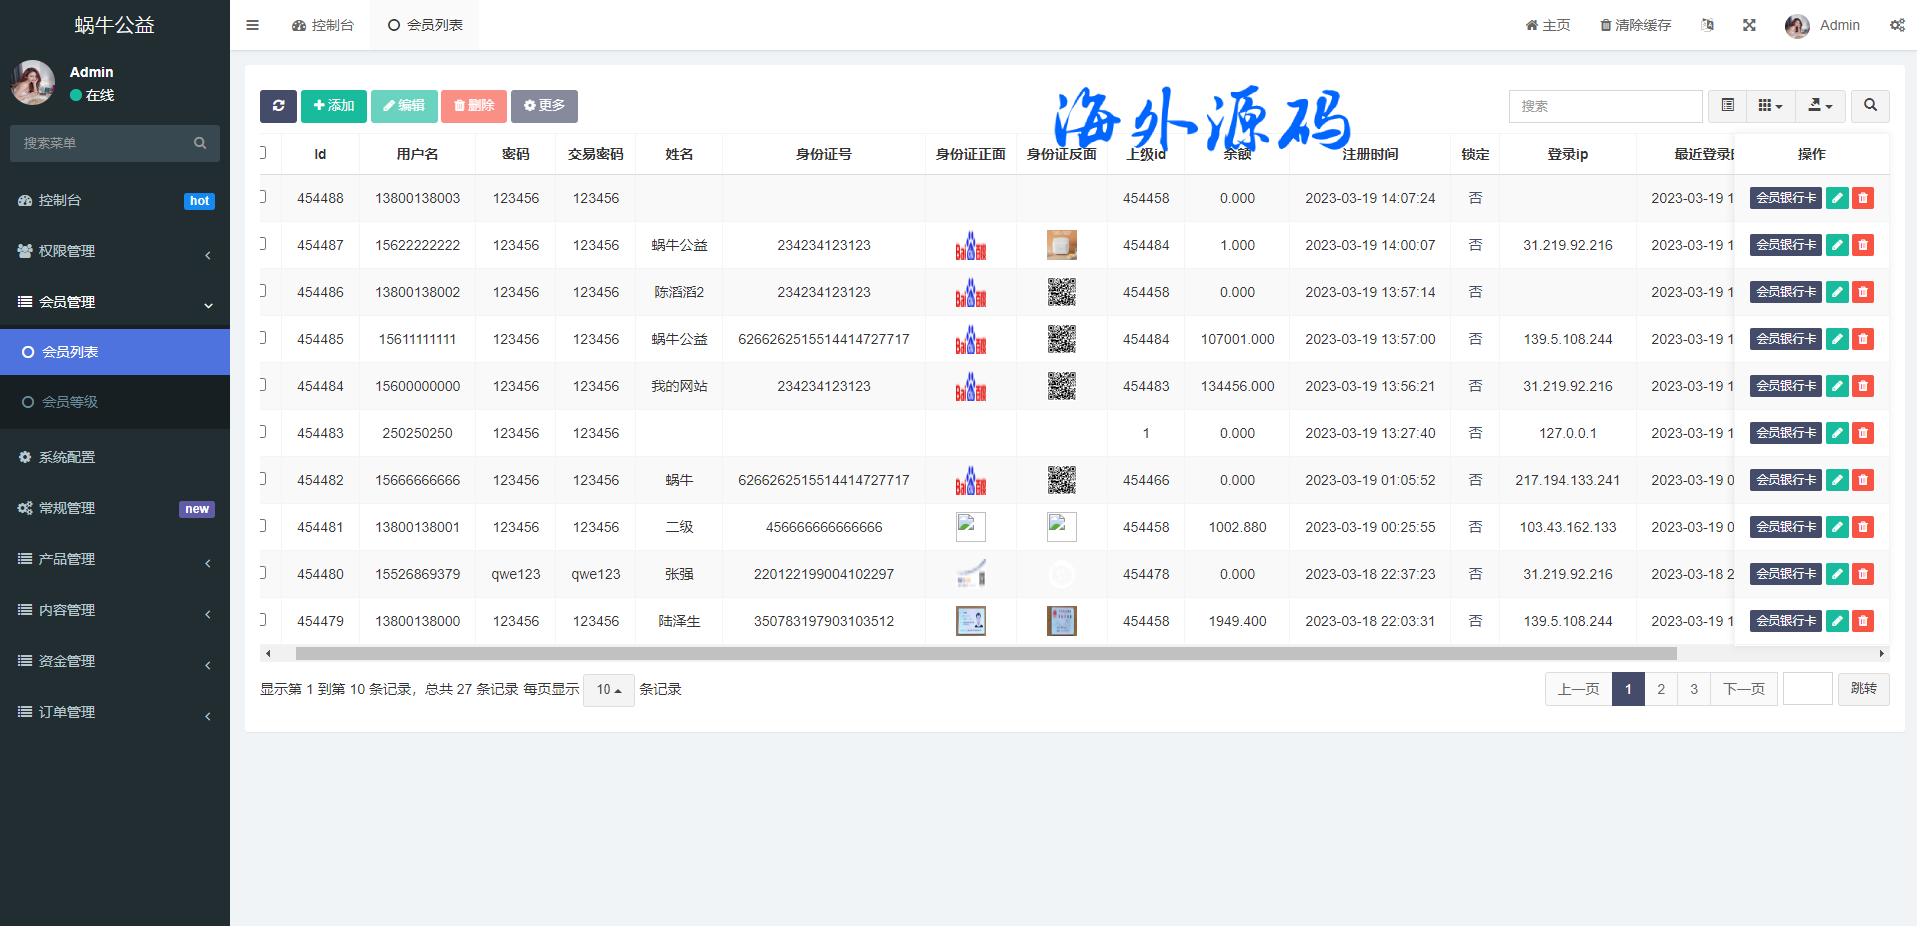Click 会员银行卡 button for member 454485
The height and width of the screenshot is (926, 1917).
1785,339
